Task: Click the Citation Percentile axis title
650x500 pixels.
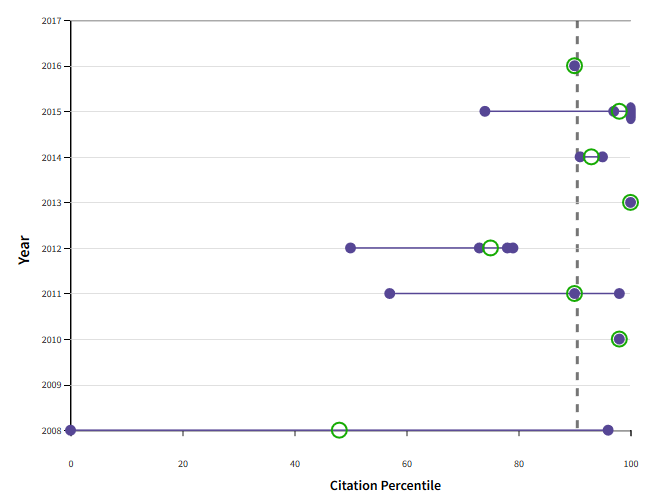Action: (x=385, y=486)
